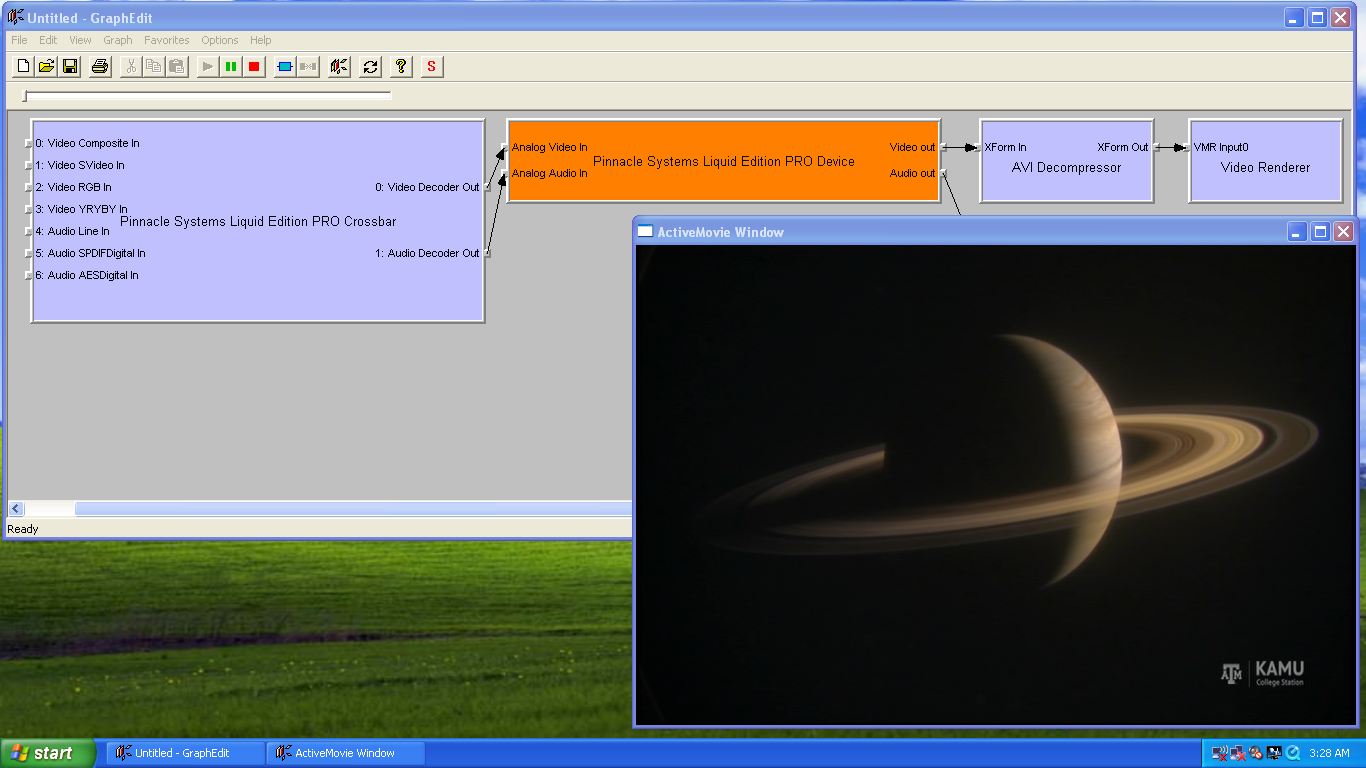This screenshot has height=768, width=1366.
Task: Click the seek slider thumb
Action: pos(26,96)
